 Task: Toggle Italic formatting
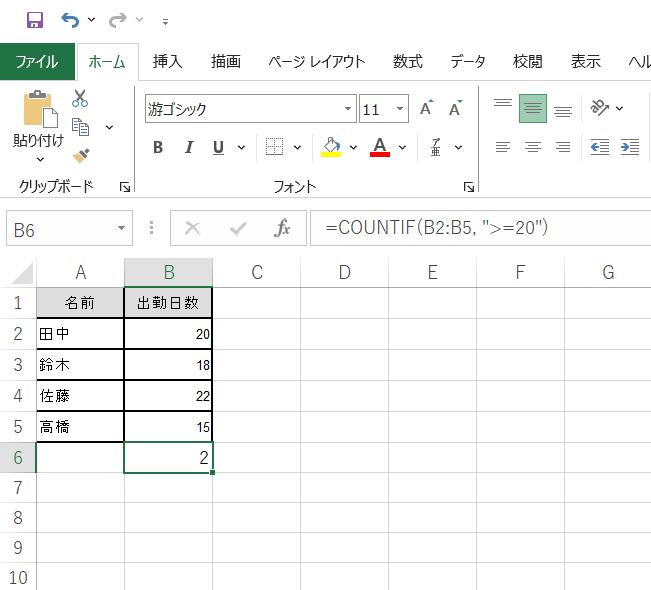(x=187, y=148)
